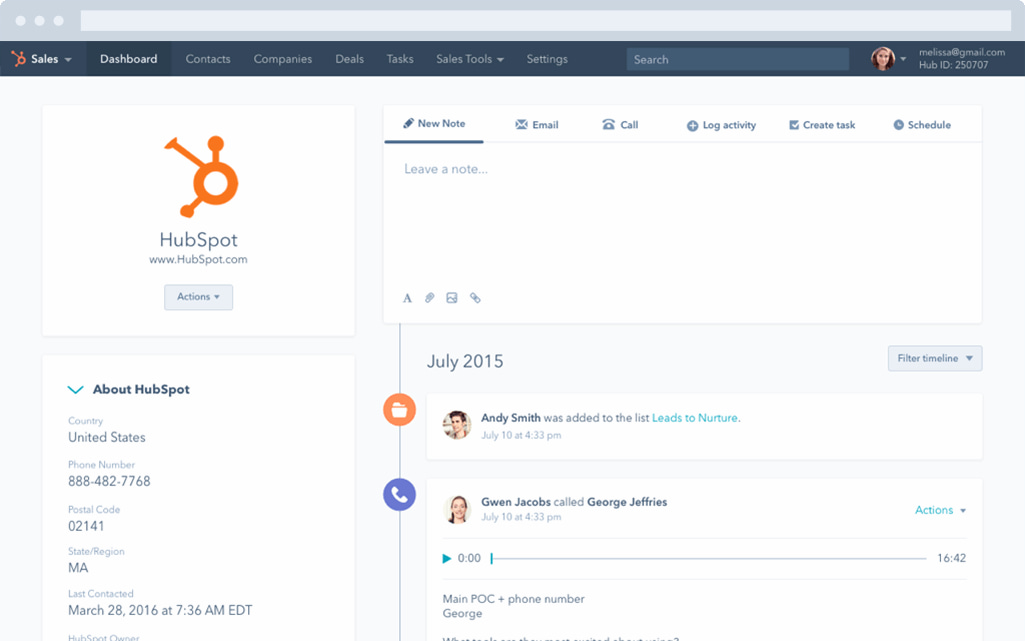The width and height of the screenshot is (1025, 641).
Task: Insert a link using the chain icon
Action: coord(476,298)
